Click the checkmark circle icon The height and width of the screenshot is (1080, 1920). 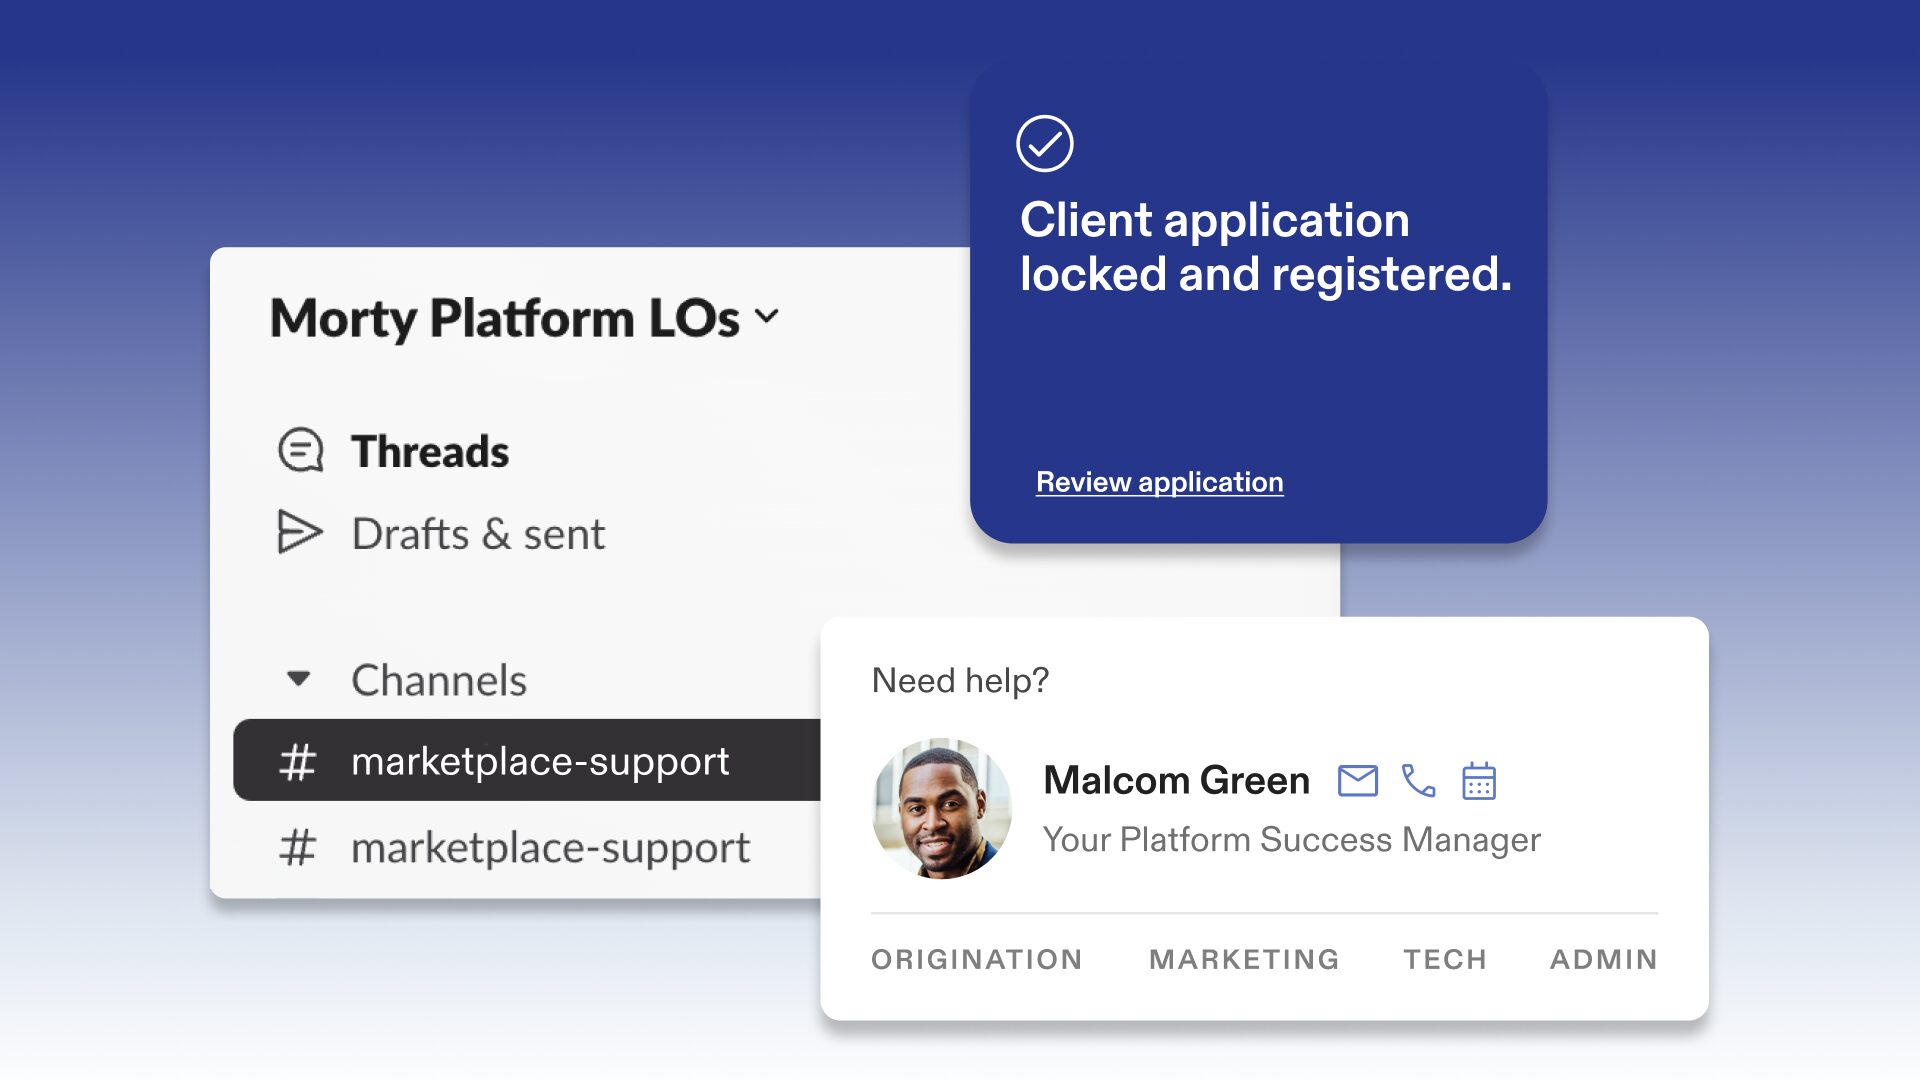click(1045, 144)
